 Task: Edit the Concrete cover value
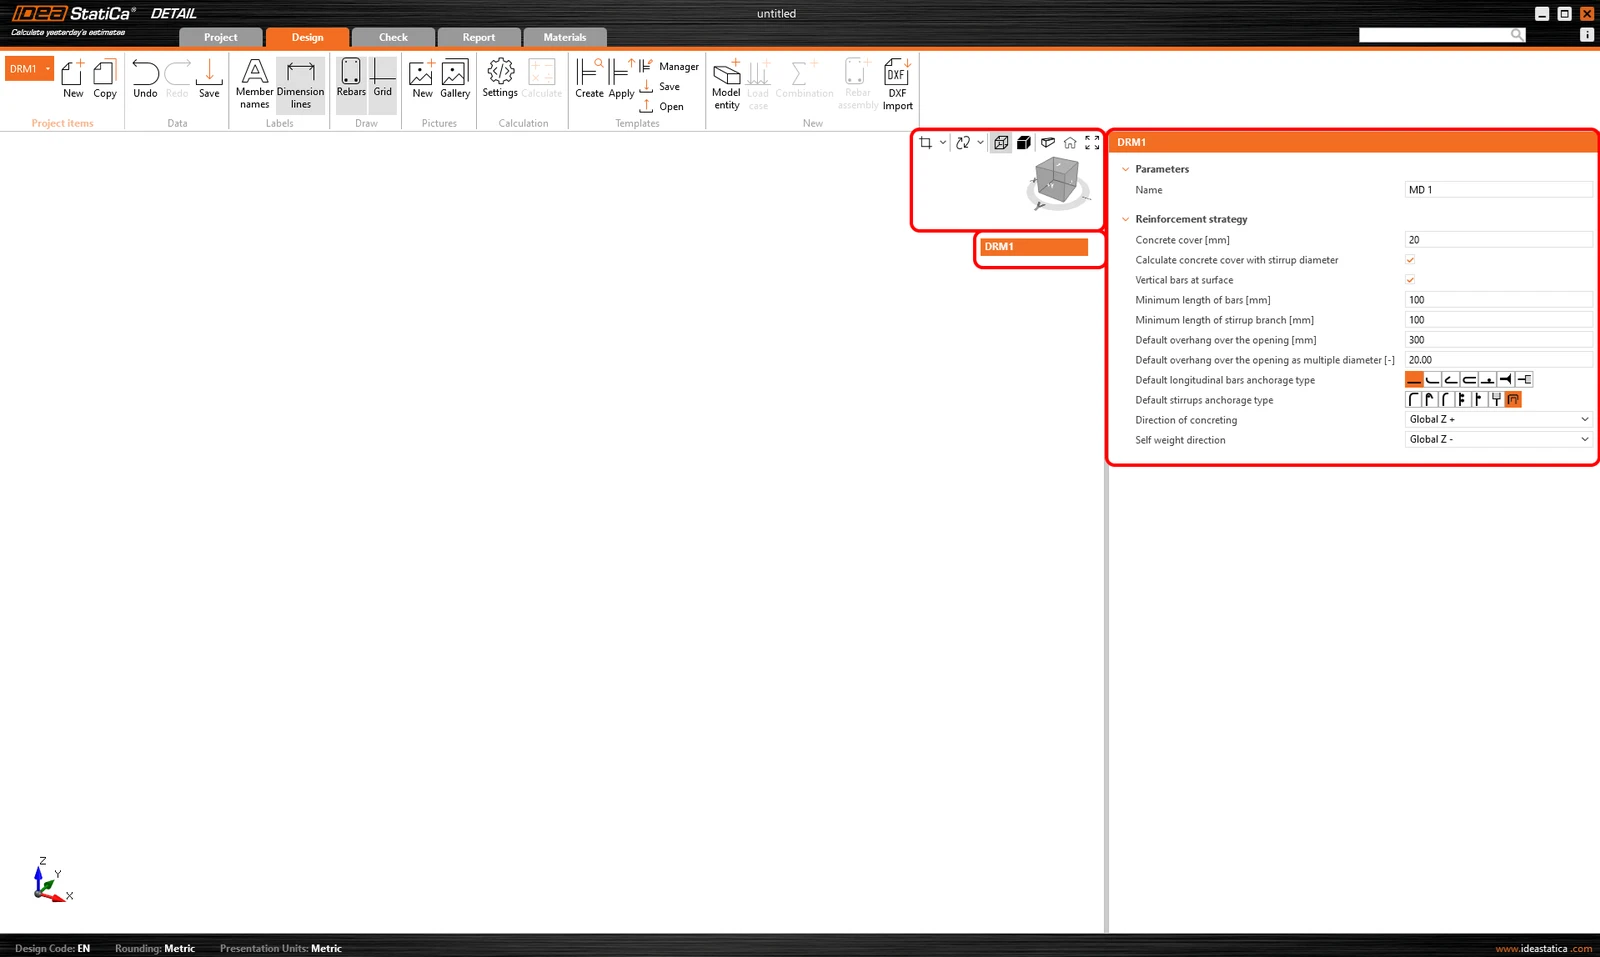click(x=1498, y=240)
